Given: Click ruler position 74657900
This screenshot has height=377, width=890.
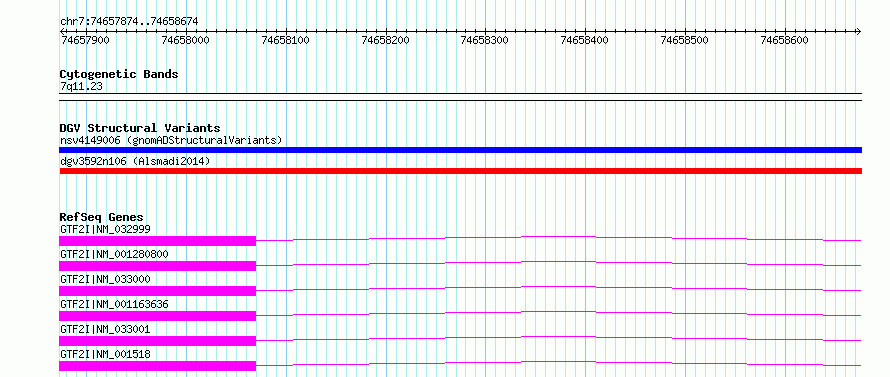Looking at the screenshot, I should (85, 40).
